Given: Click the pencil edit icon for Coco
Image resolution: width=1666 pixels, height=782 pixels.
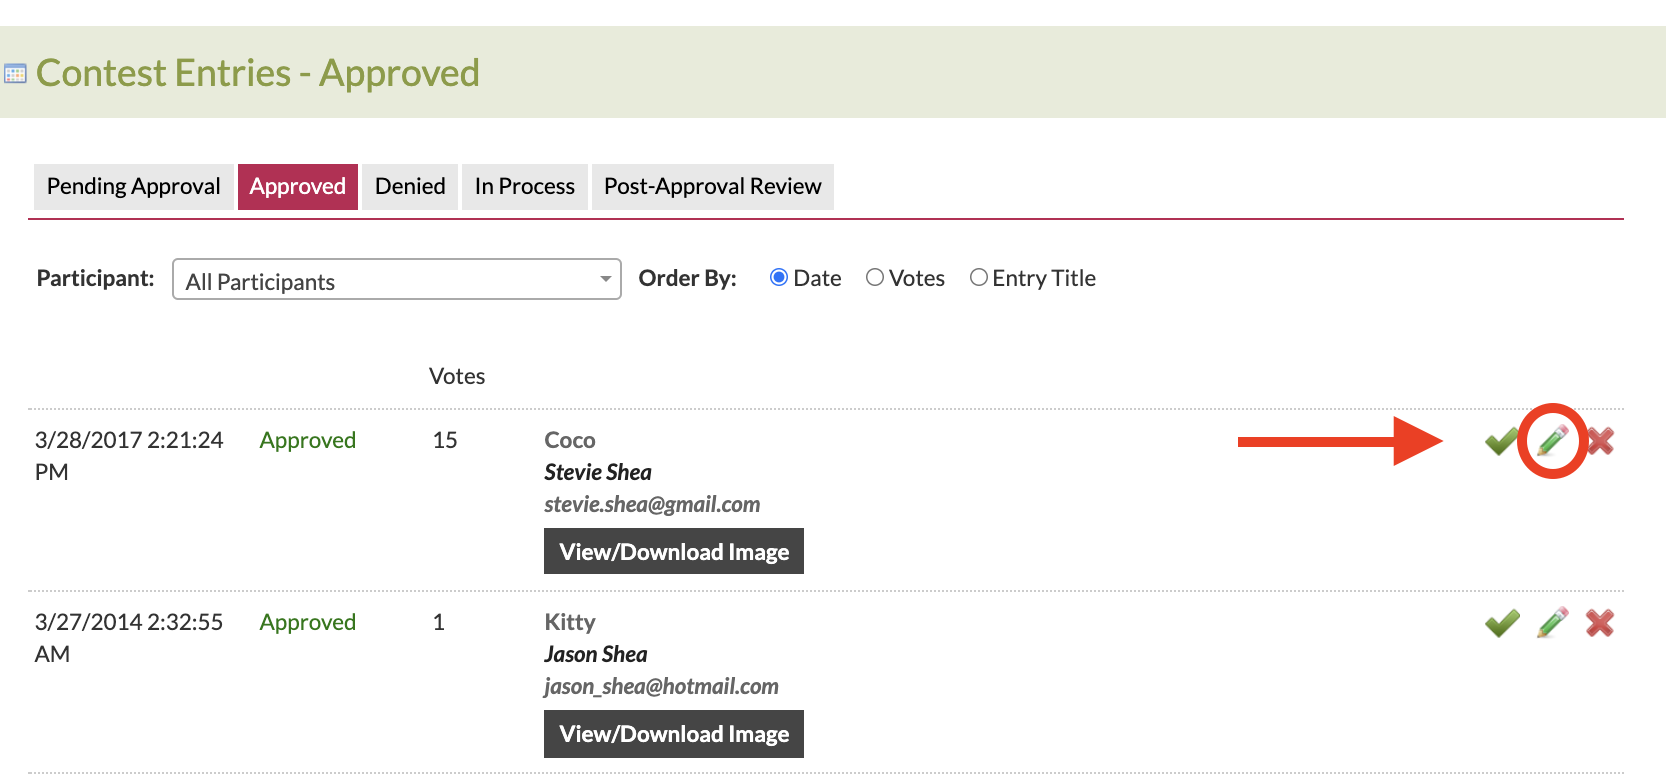Looking at the screenshot, I should 1552,441.
